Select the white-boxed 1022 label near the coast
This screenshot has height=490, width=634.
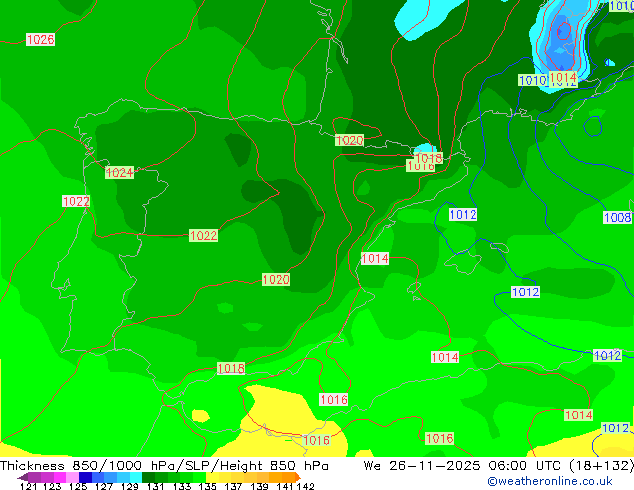coord(76,201)
